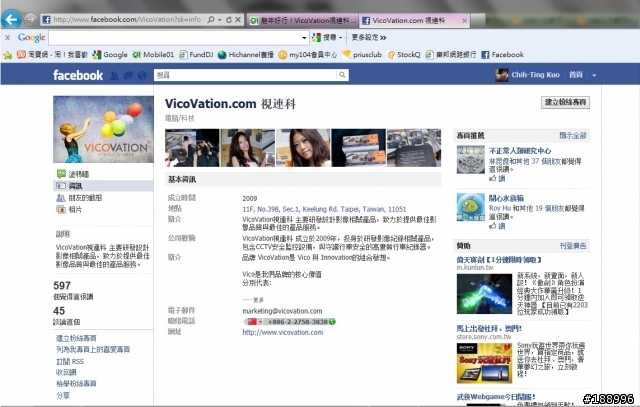This screenshot has width=640, height=407.
Task: Click the messages icon in Facebook bar
Action: point(128,75)
